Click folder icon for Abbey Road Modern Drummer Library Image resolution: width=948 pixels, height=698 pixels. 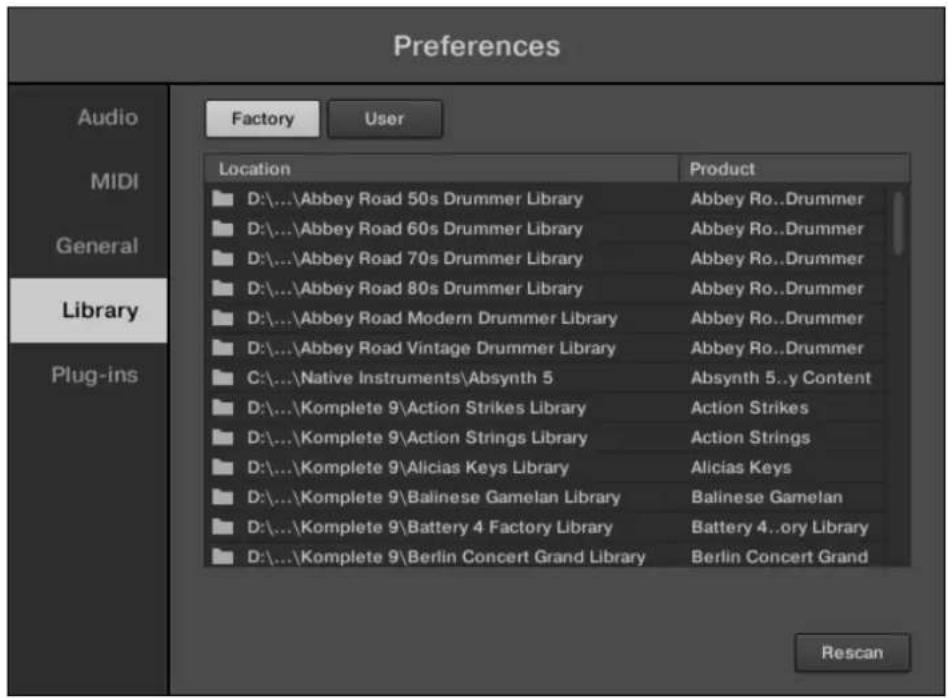[222, 318]
